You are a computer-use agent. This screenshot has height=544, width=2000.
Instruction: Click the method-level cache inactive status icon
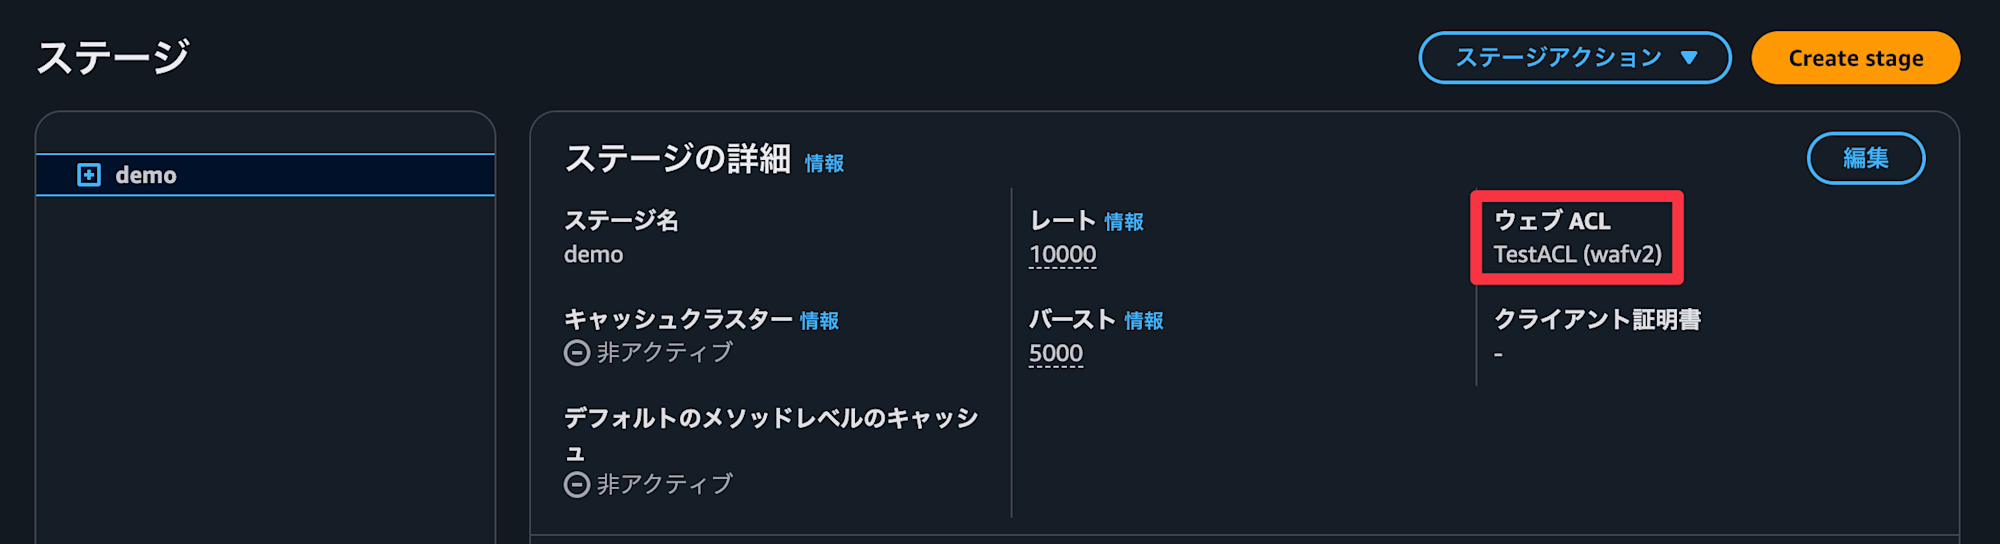pyautogui.click(x=577, y=485)
